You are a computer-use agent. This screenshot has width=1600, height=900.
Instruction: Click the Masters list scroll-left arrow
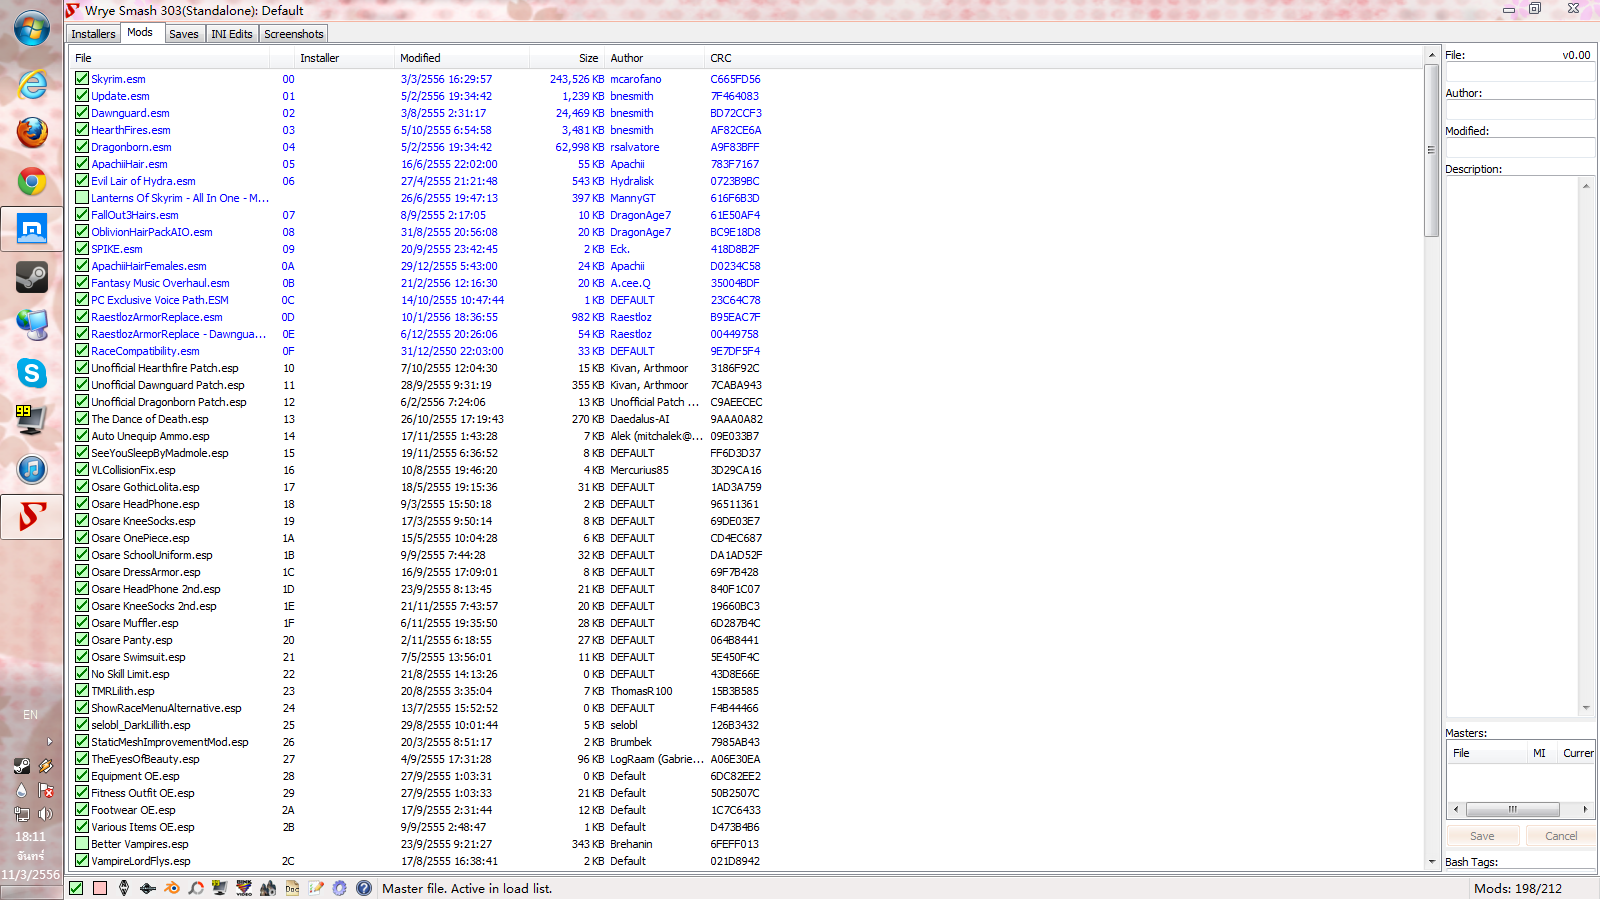coord(1456,809)
